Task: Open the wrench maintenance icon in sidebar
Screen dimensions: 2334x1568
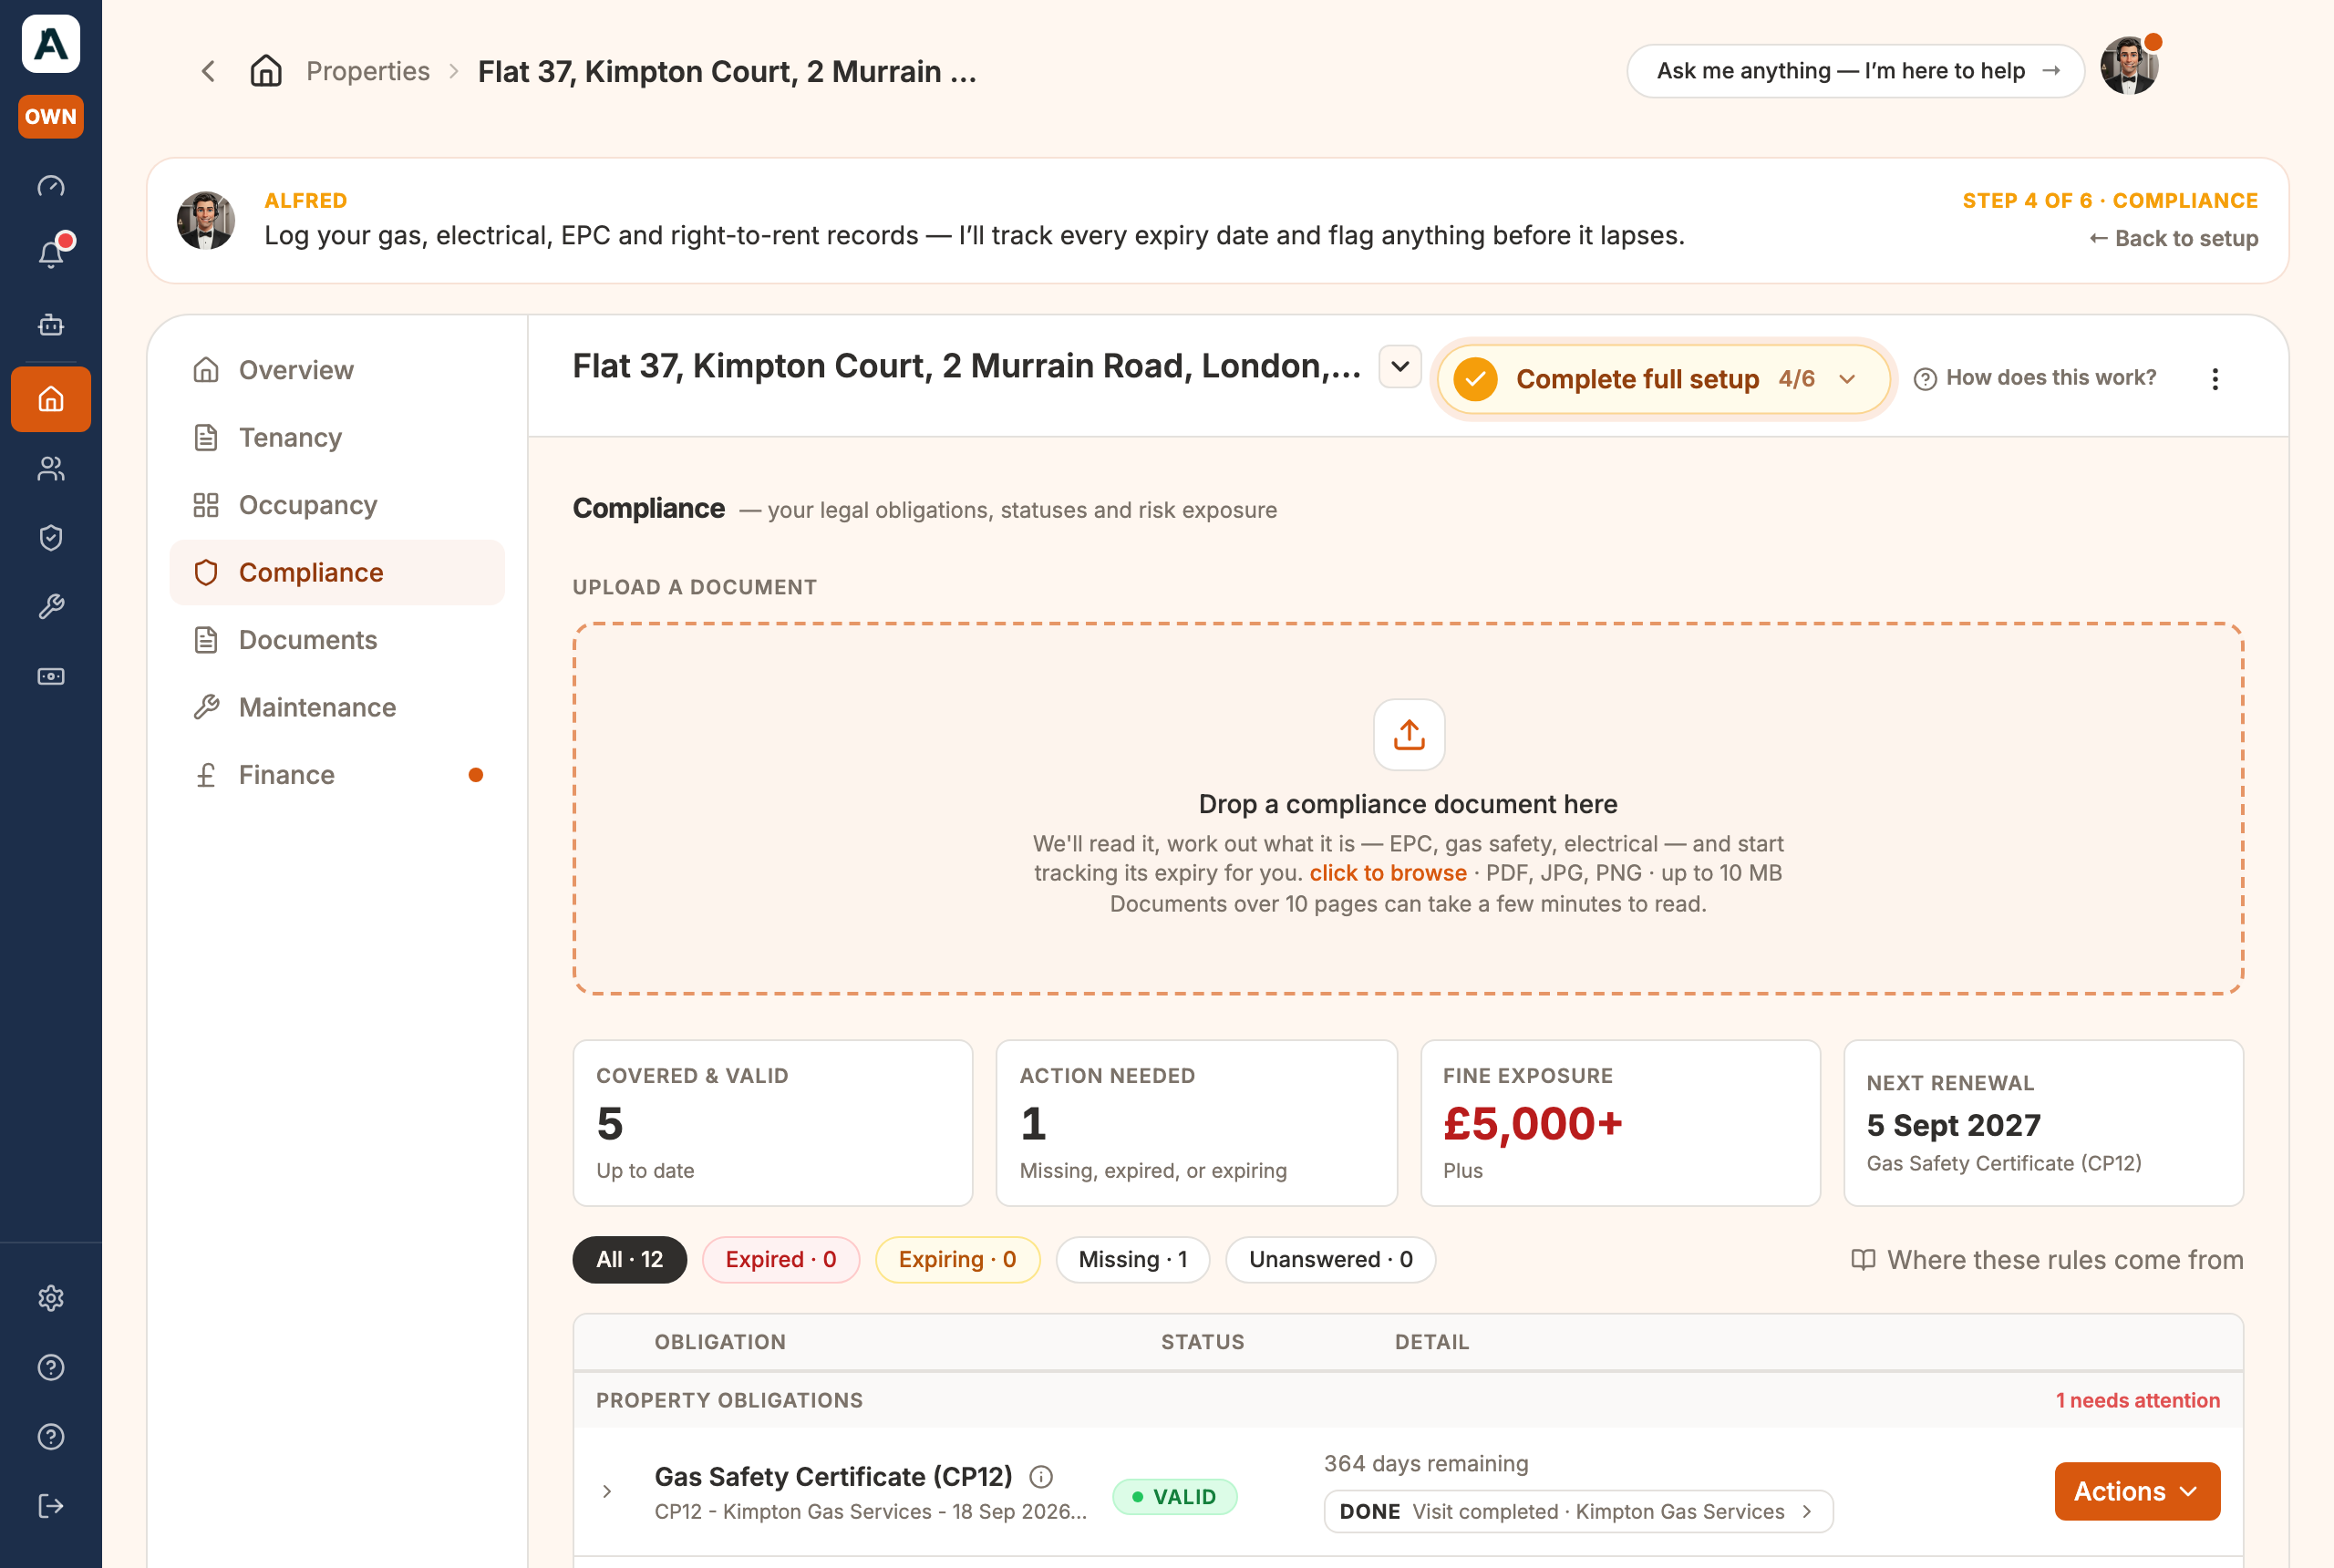Action: click(x=51, y=607)
